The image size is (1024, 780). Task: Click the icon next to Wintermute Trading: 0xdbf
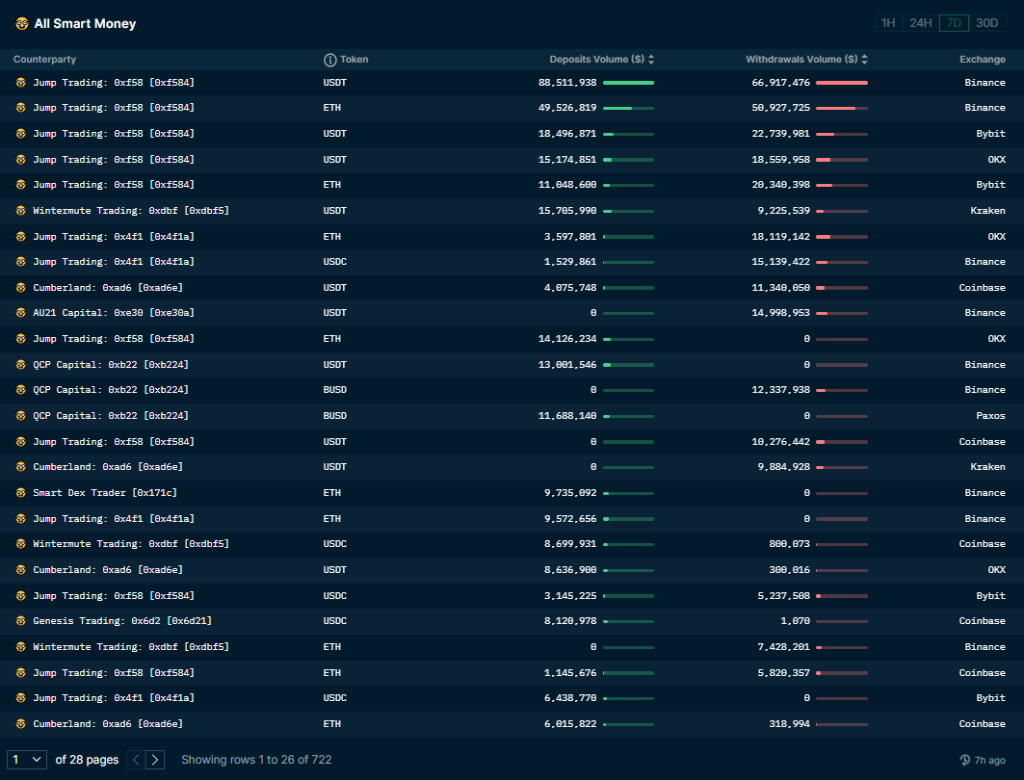coord(20,210)
